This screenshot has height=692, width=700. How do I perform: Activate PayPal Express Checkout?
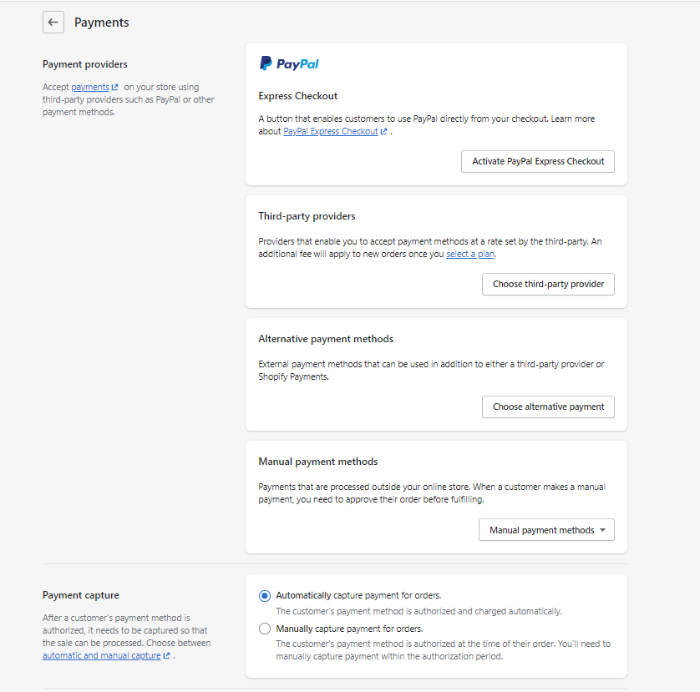[x=538, y=161]
